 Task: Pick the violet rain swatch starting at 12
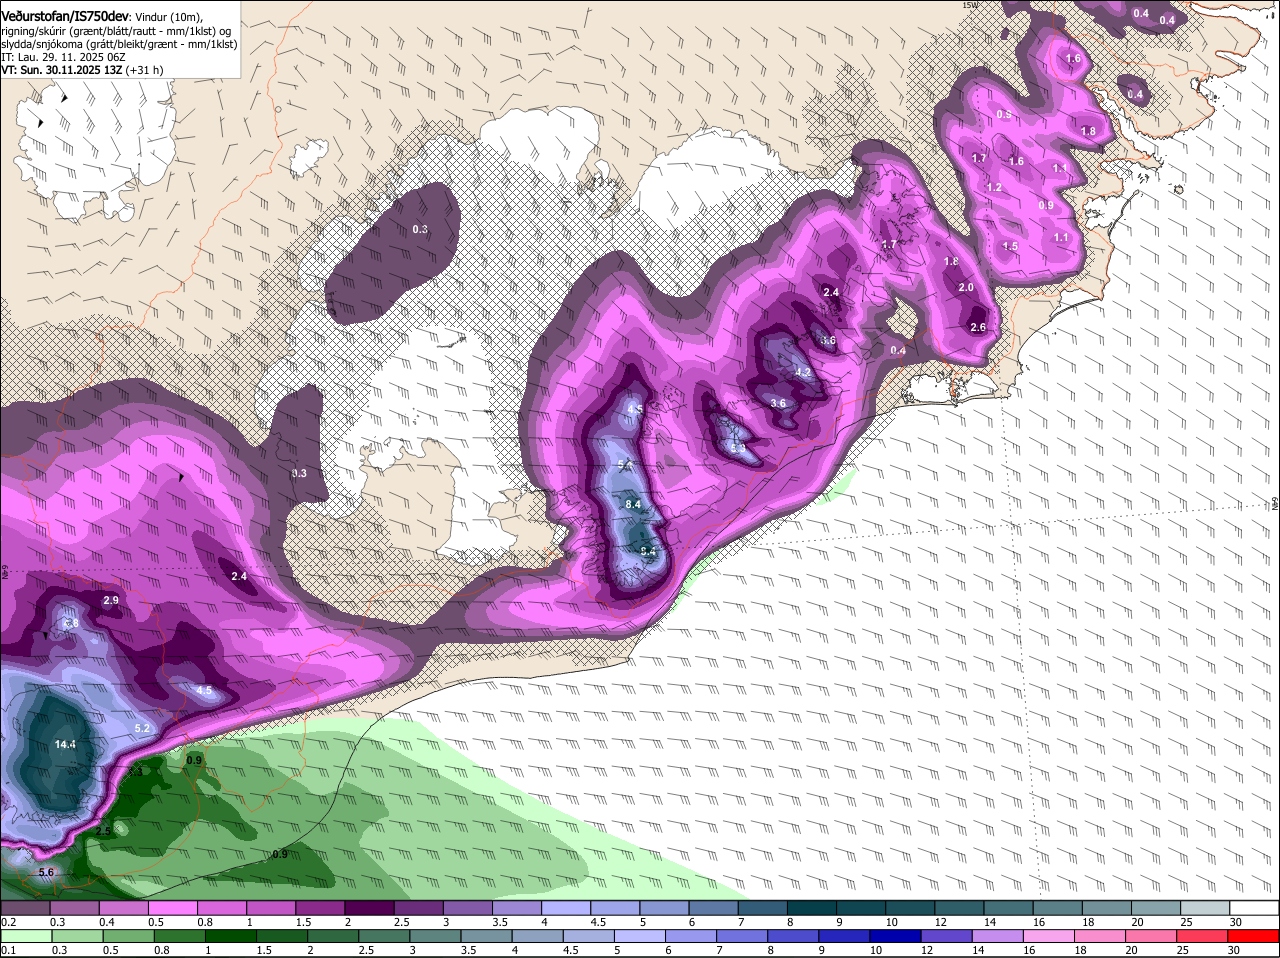[x=948, y=936]
